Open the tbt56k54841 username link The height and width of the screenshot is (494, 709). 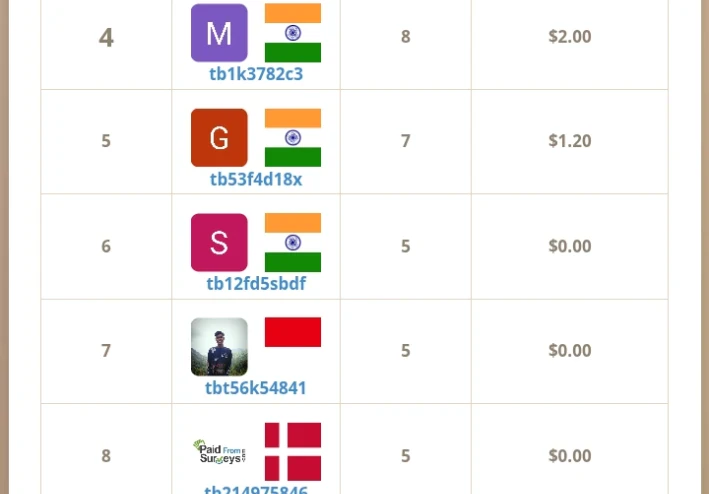256,388
